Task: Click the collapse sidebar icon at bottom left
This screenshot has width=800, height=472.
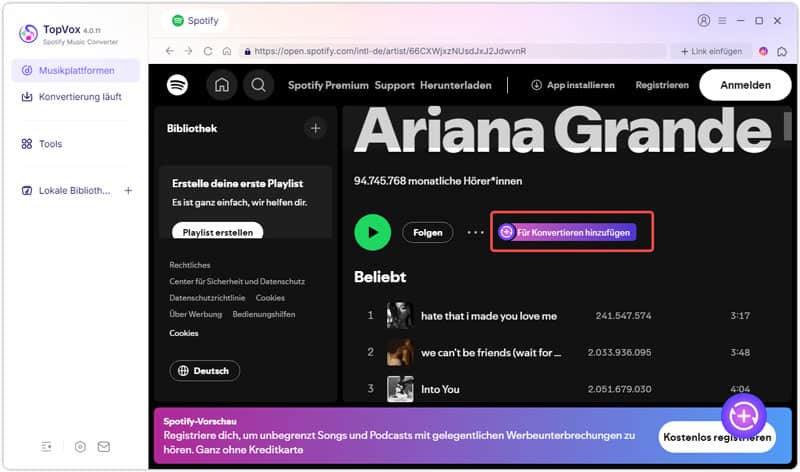Action: (x=46, y=446)
